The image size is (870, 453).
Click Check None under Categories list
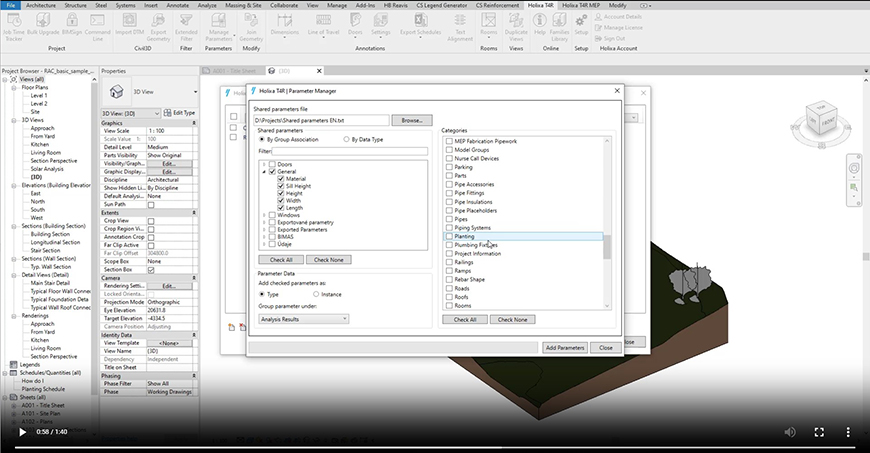click(512, 320)
